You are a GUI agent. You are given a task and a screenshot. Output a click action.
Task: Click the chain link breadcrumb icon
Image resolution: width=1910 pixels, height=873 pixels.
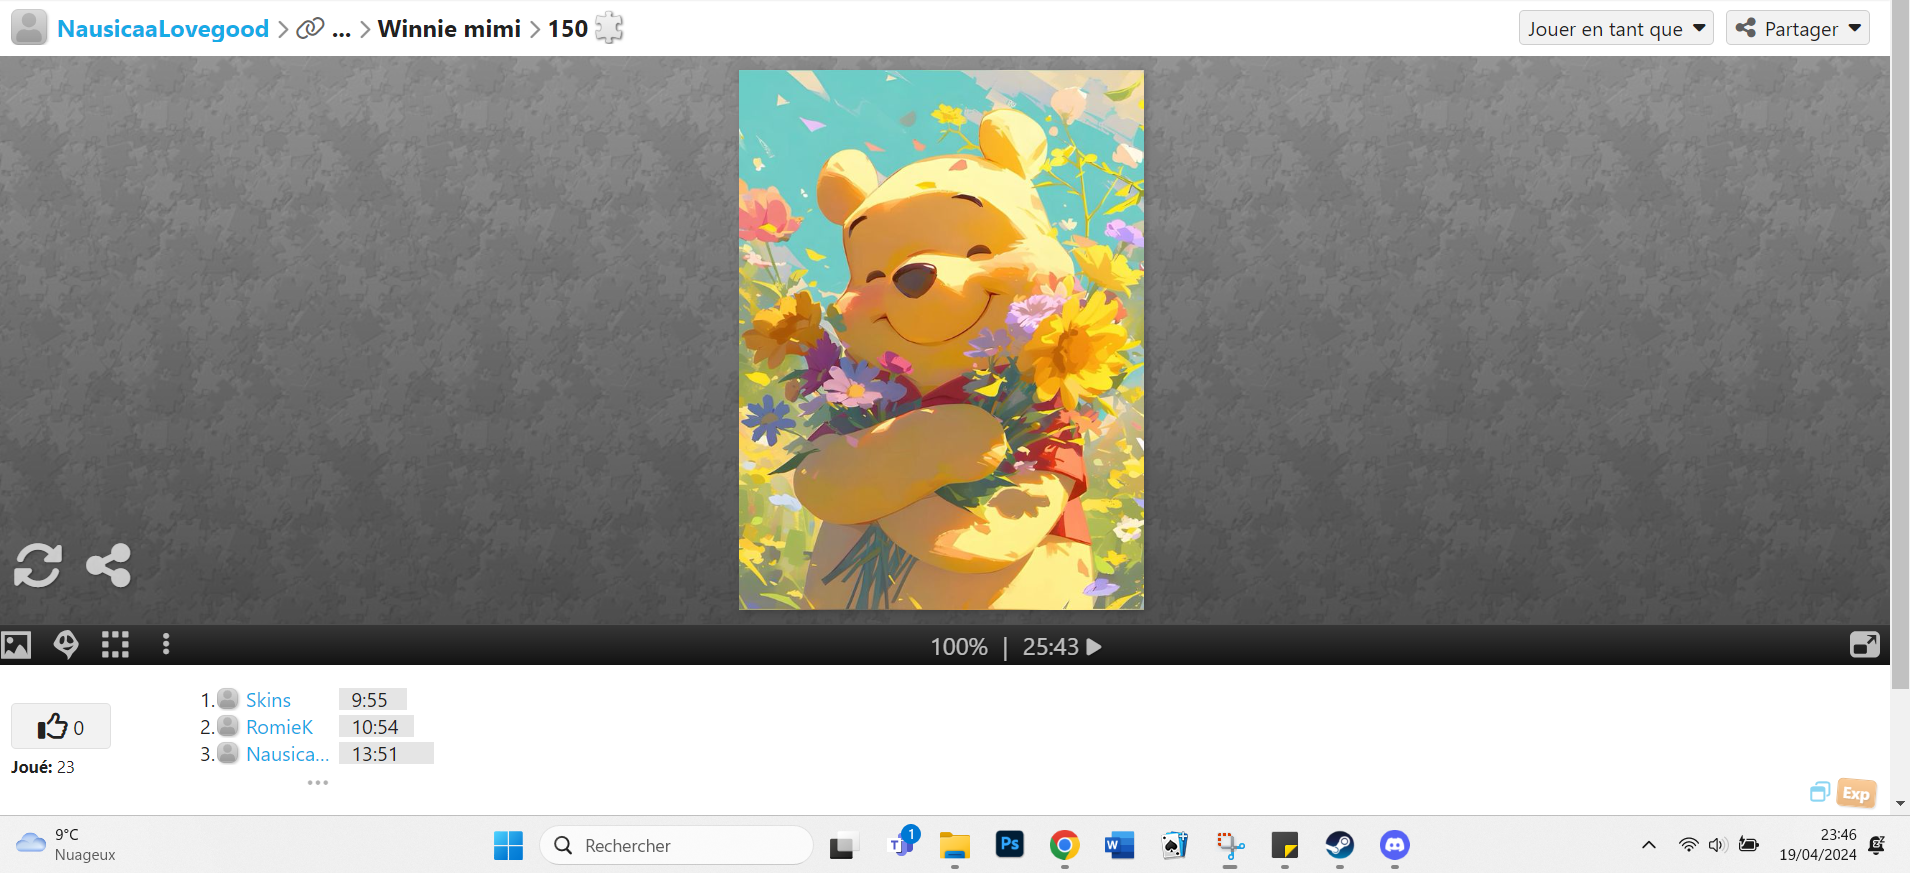click(x=310, y=29)
